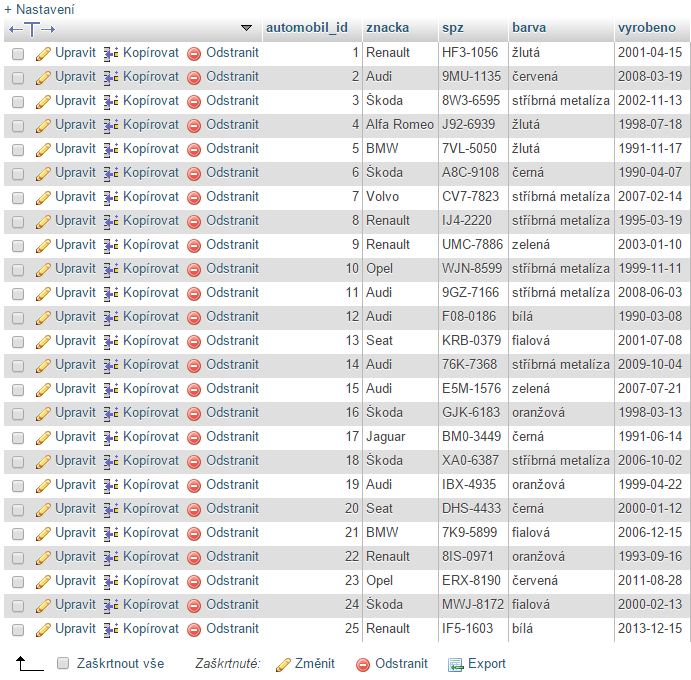Select the checkbox for Volvo row 7
691x680 pixels.
pos(18,197)
